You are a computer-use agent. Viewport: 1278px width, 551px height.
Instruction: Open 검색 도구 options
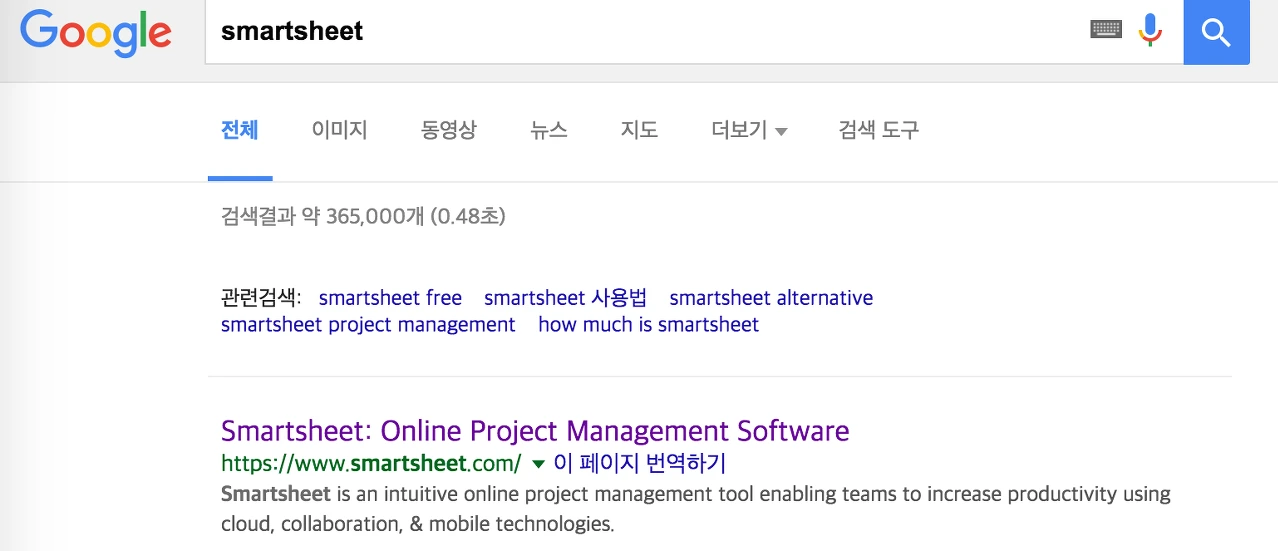[879, 129]
